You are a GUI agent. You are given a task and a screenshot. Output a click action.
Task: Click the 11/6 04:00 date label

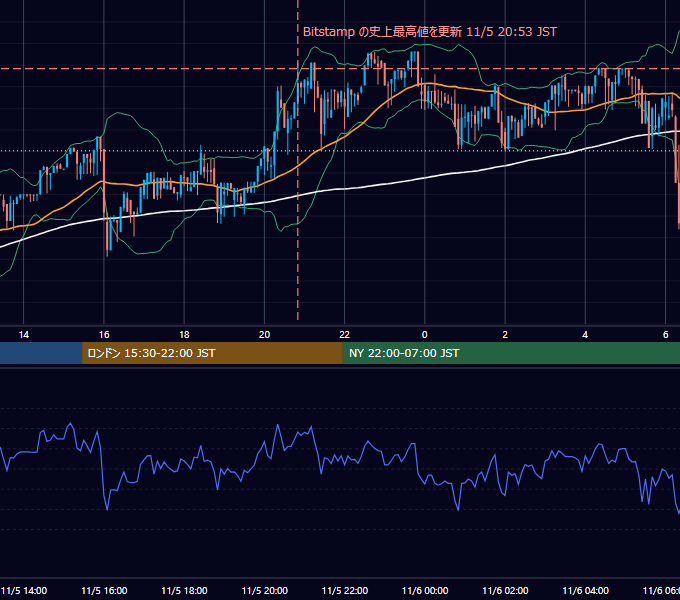click(585, 590)
